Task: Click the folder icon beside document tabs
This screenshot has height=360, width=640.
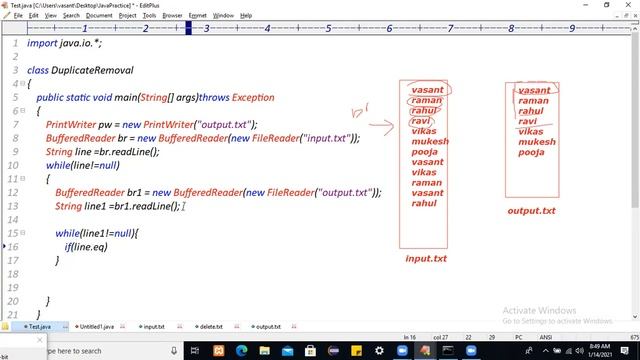Action: point(5,327)
